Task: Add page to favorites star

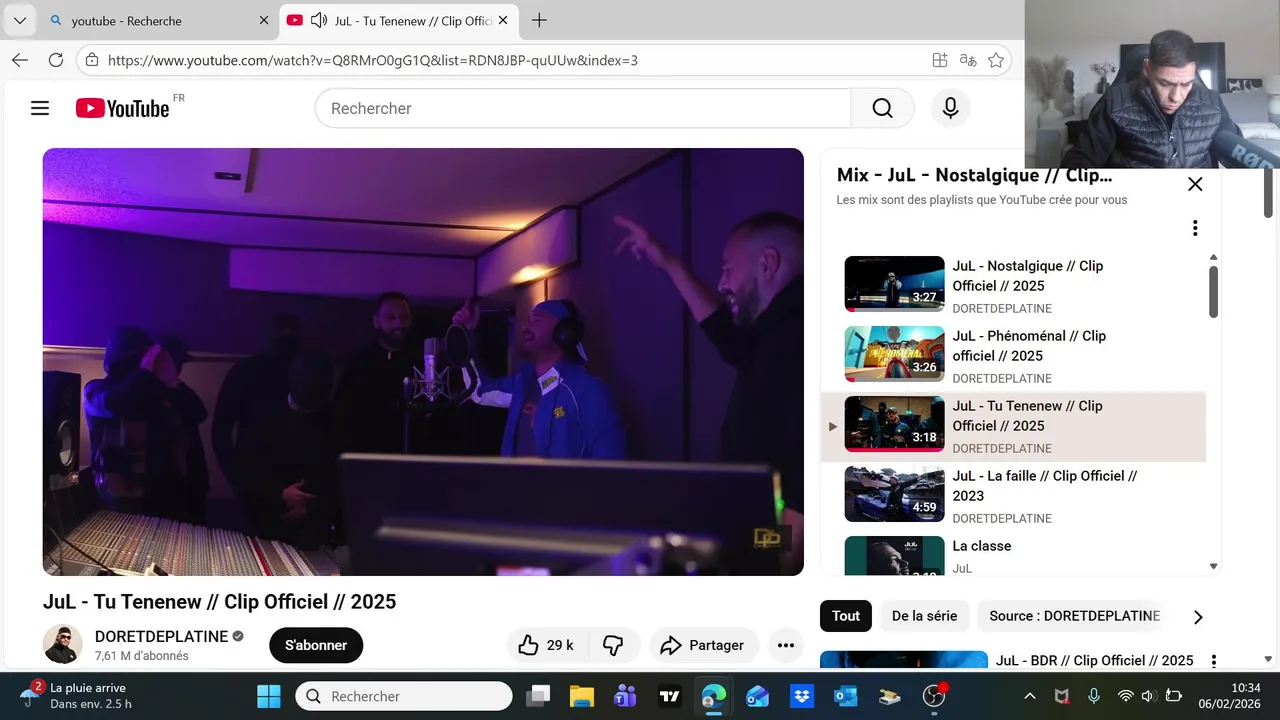Action: point(996,60)
